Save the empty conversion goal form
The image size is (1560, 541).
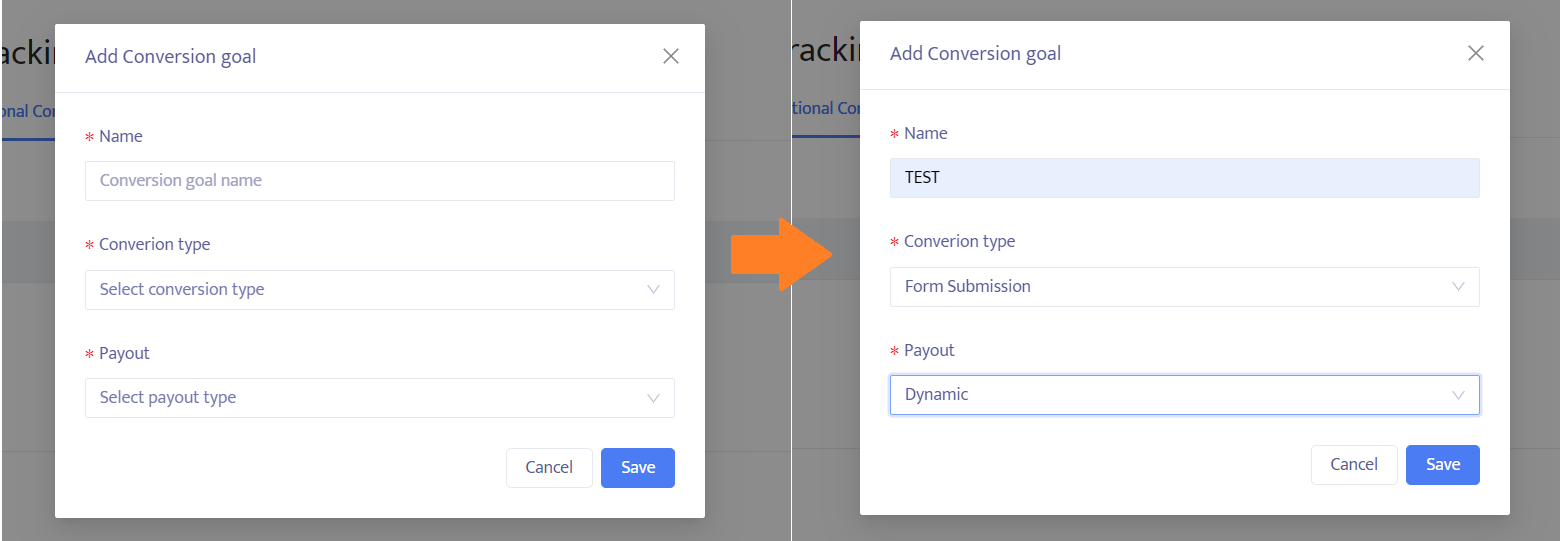[x=637, y=468]
